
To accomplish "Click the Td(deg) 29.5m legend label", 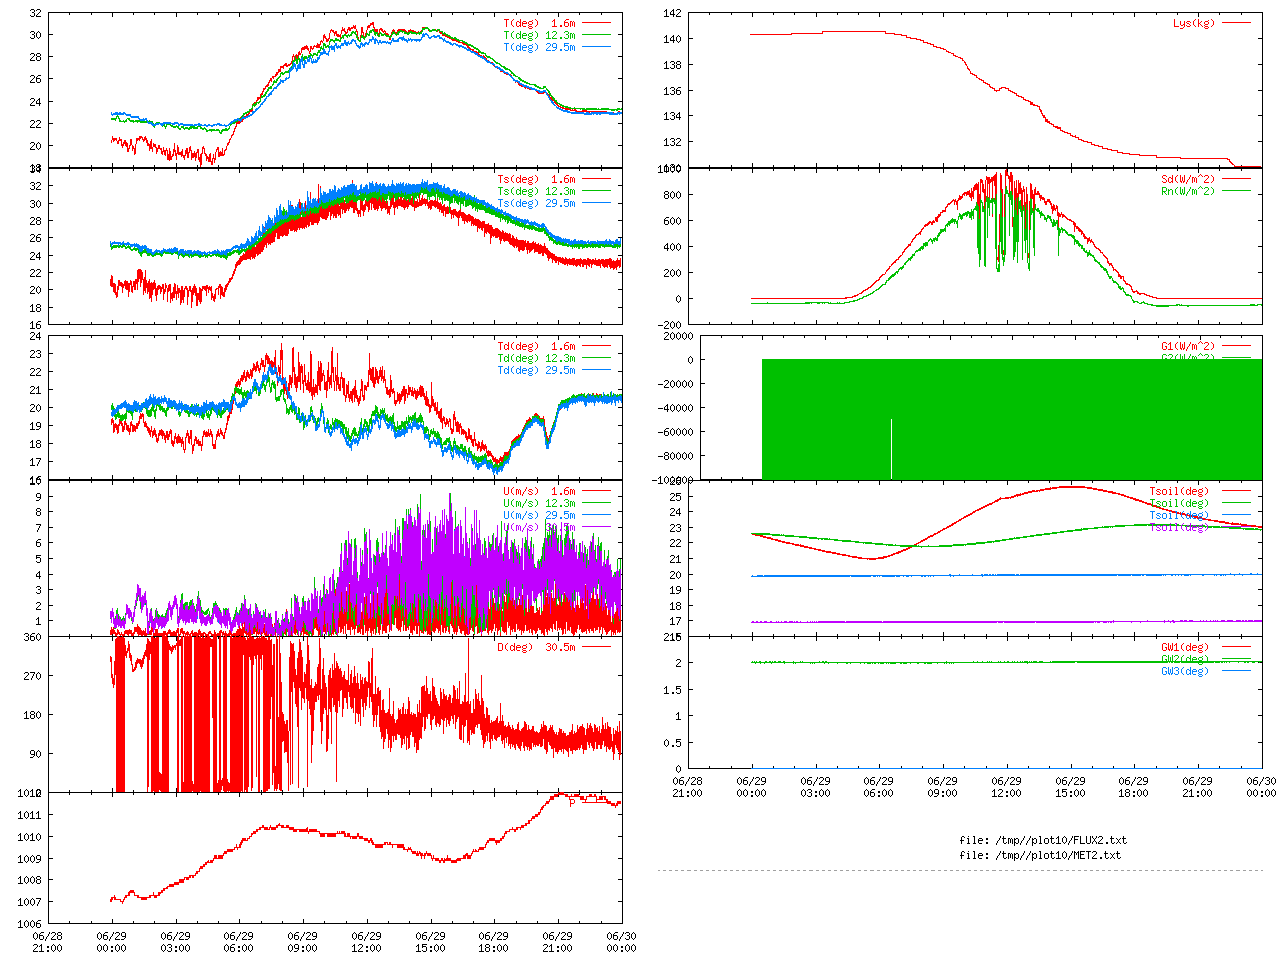I will pyautogui.click(x=536, y=370).
